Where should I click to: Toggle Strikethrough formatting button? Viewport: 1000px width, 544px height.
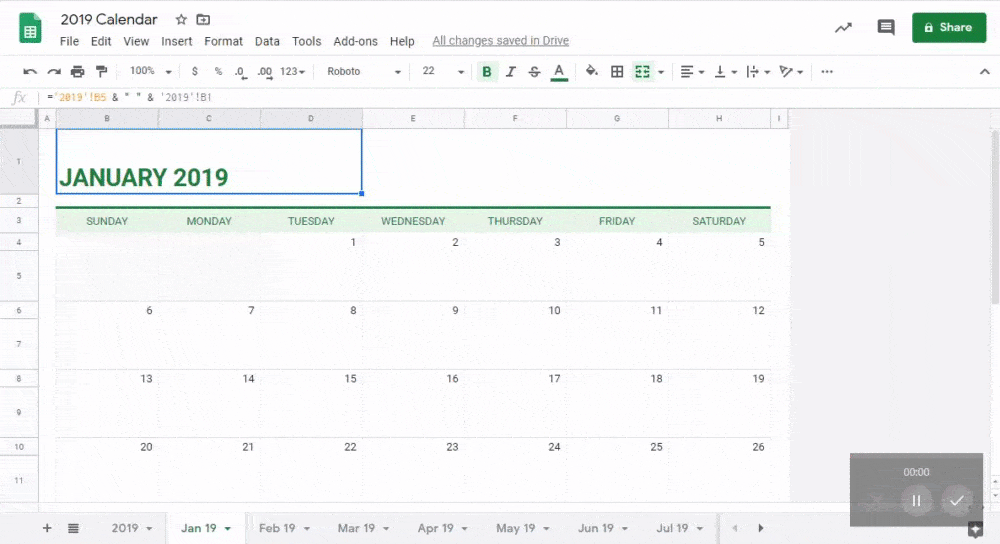pos(534,72)
